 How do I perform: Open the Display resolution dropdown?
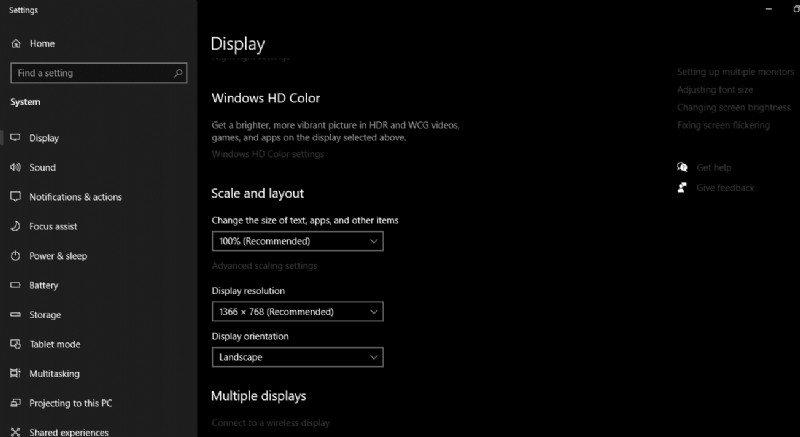click(x=297, y=312)
